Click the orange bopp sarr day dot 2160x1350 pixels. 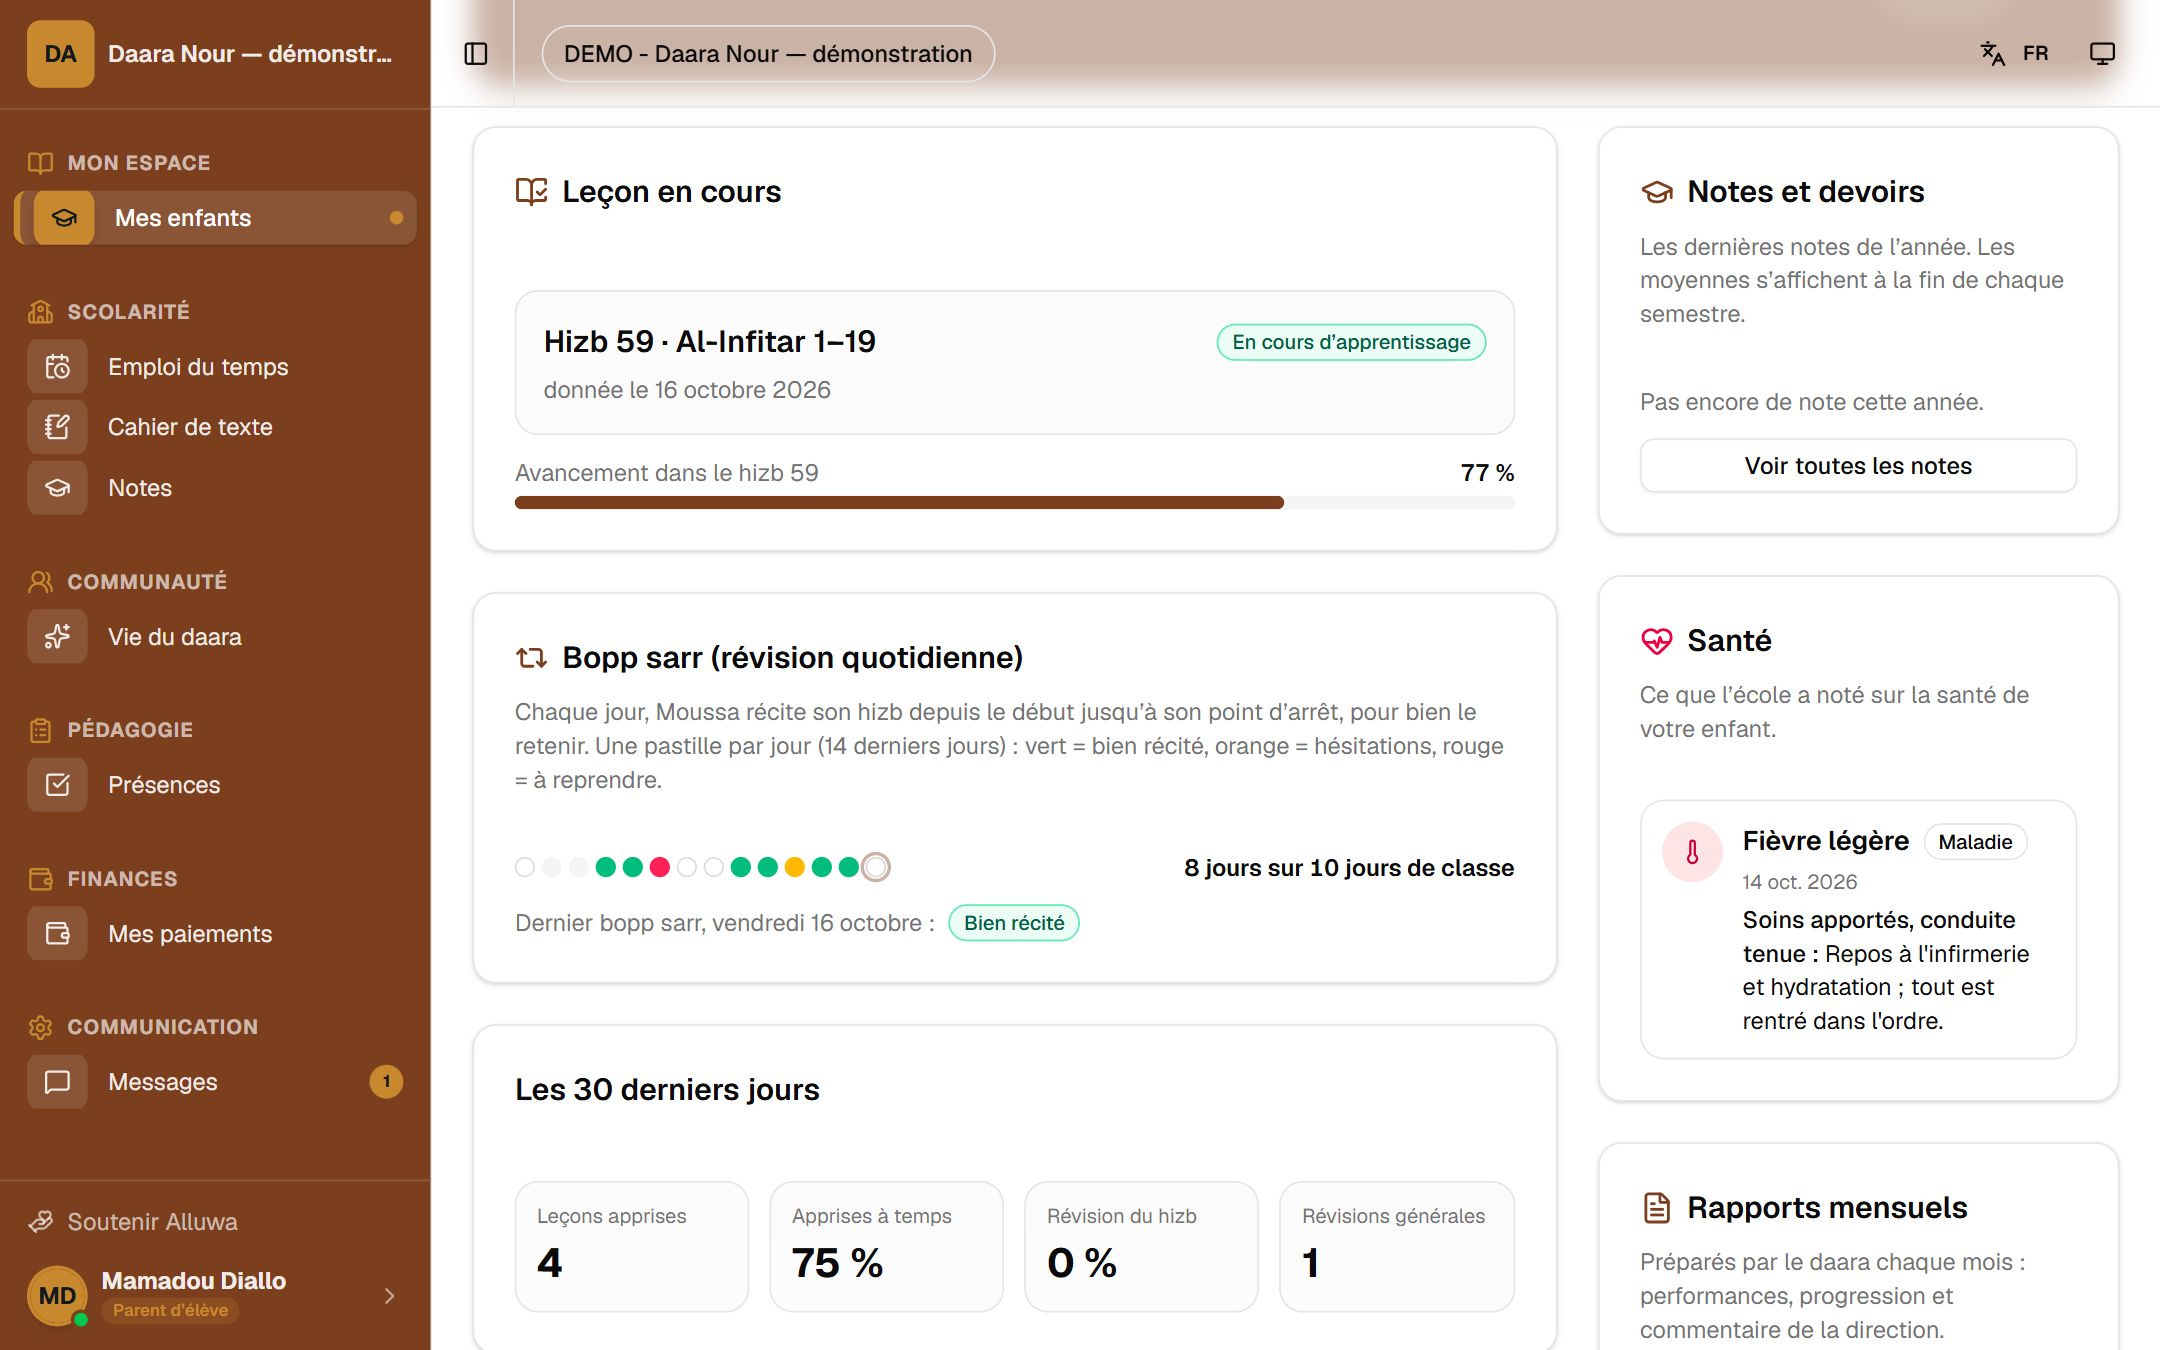click(x=795, y=867)
